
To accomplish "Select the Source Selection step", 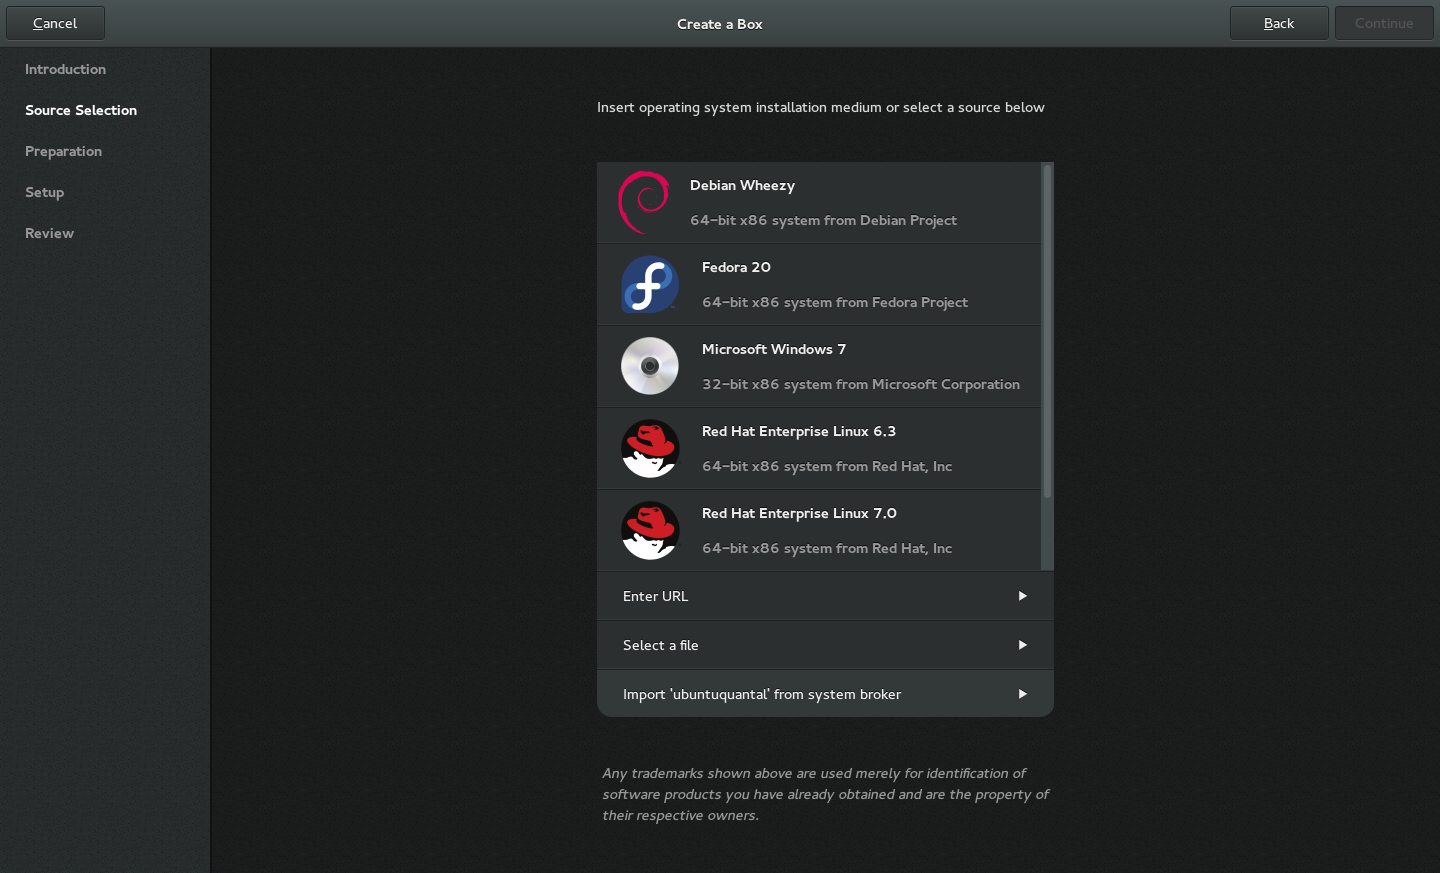I will [x=81, y=110].
